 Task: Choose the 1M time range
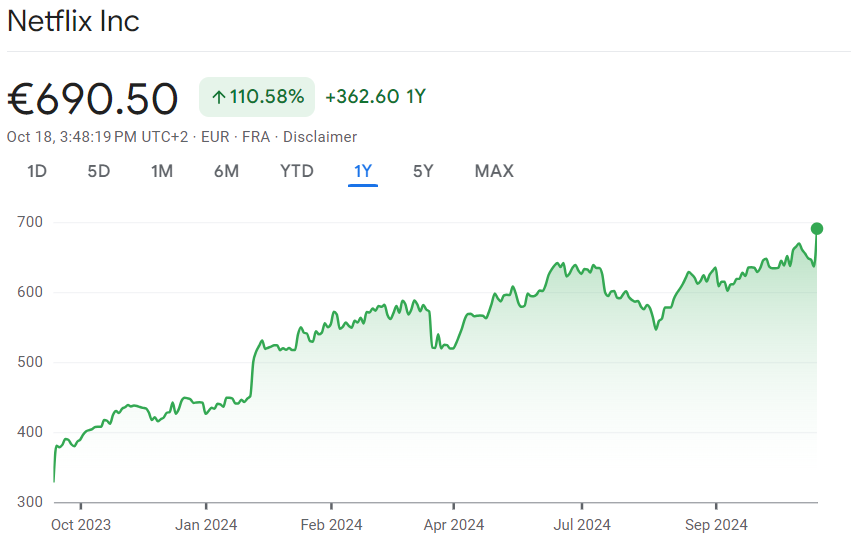[x=162, y=171]
